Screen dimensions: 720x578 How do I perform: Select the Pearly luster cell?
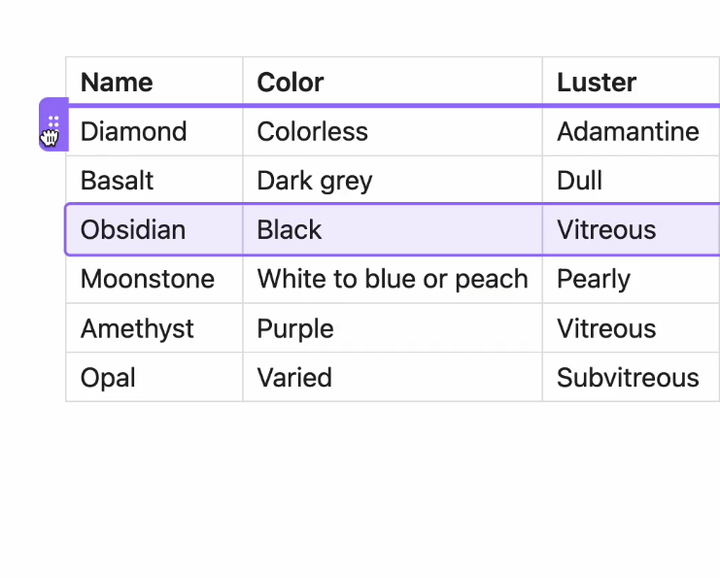tap(593, 278)
